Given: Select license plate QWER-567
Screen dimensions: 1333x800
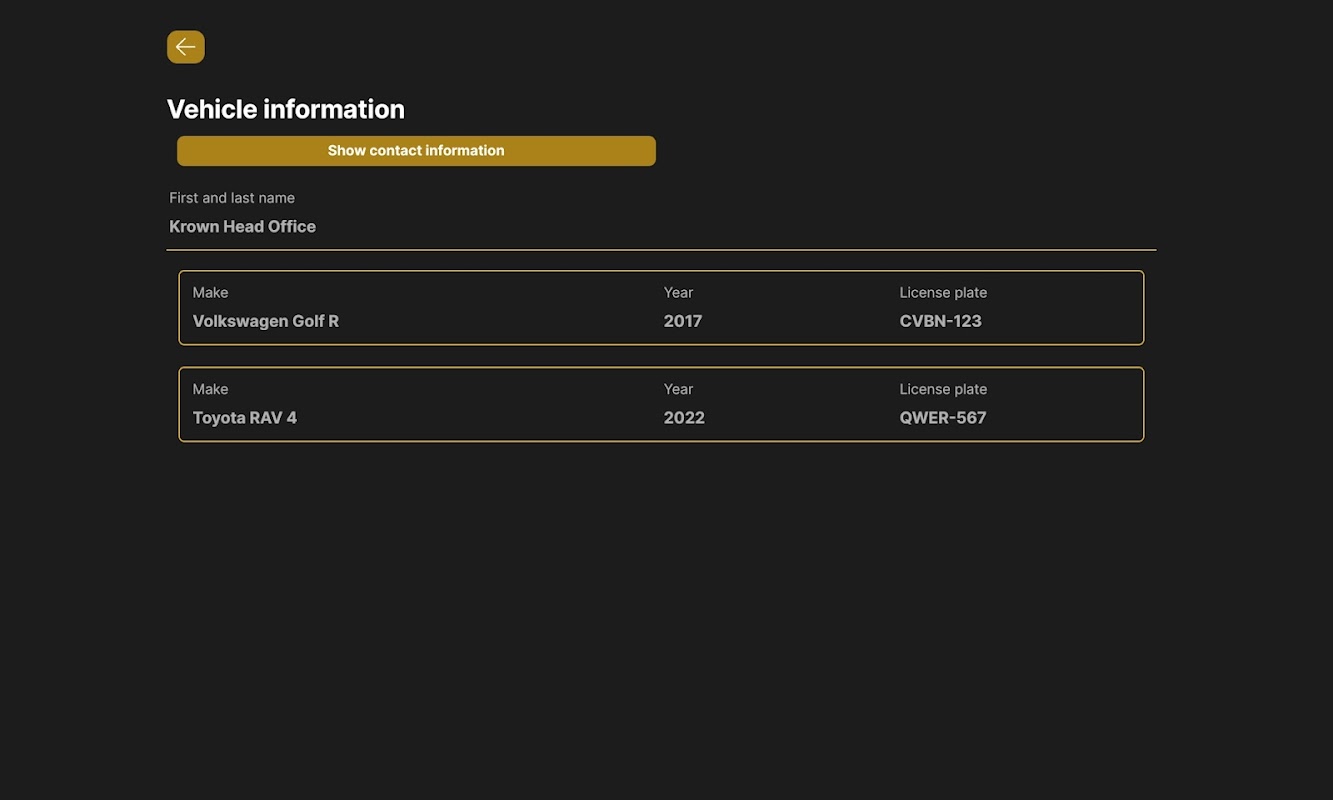Looking at the screenshot, I should pyautogui.click(x=942, y=418).
